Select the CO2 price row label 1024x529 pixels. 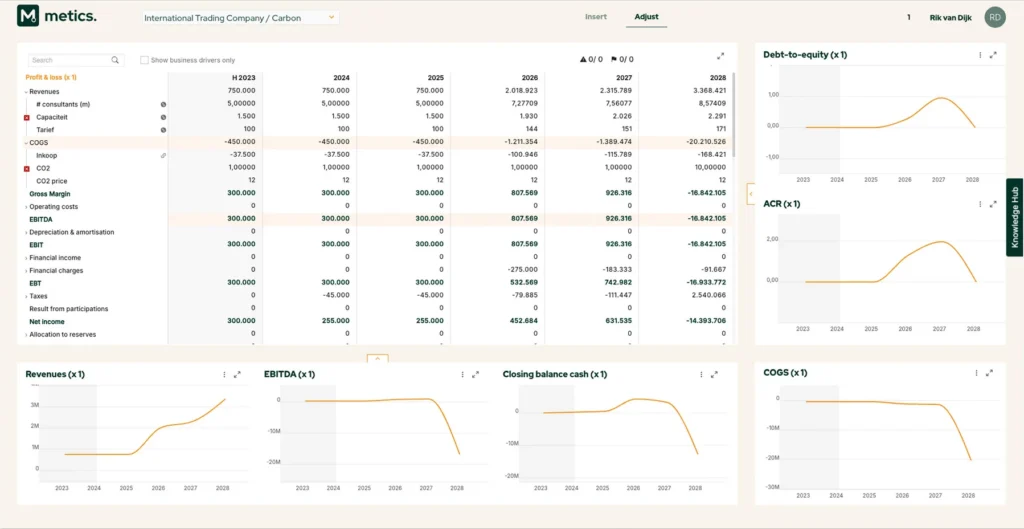pyautogui.click(x=52, y=182)
